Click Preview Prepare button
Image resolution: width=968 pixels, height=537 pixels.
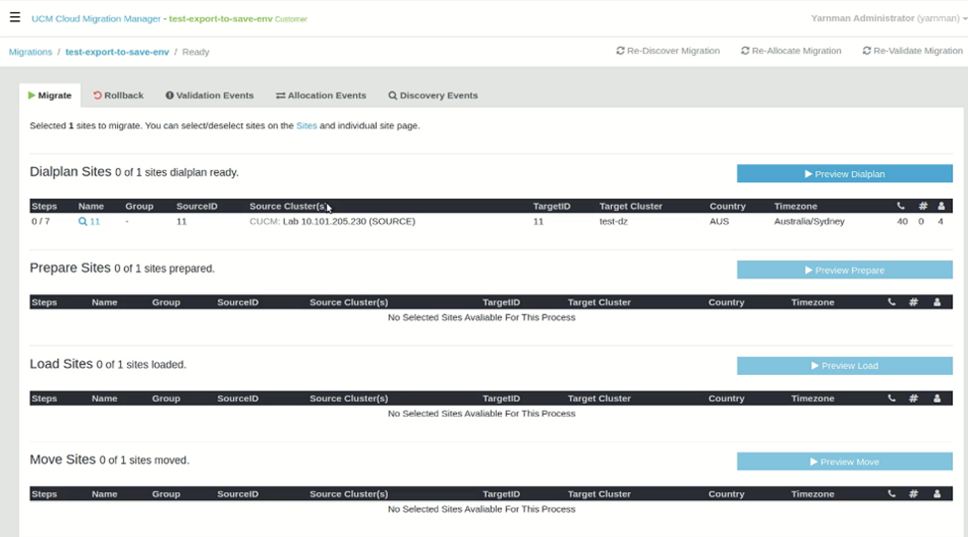coord(845,270)
